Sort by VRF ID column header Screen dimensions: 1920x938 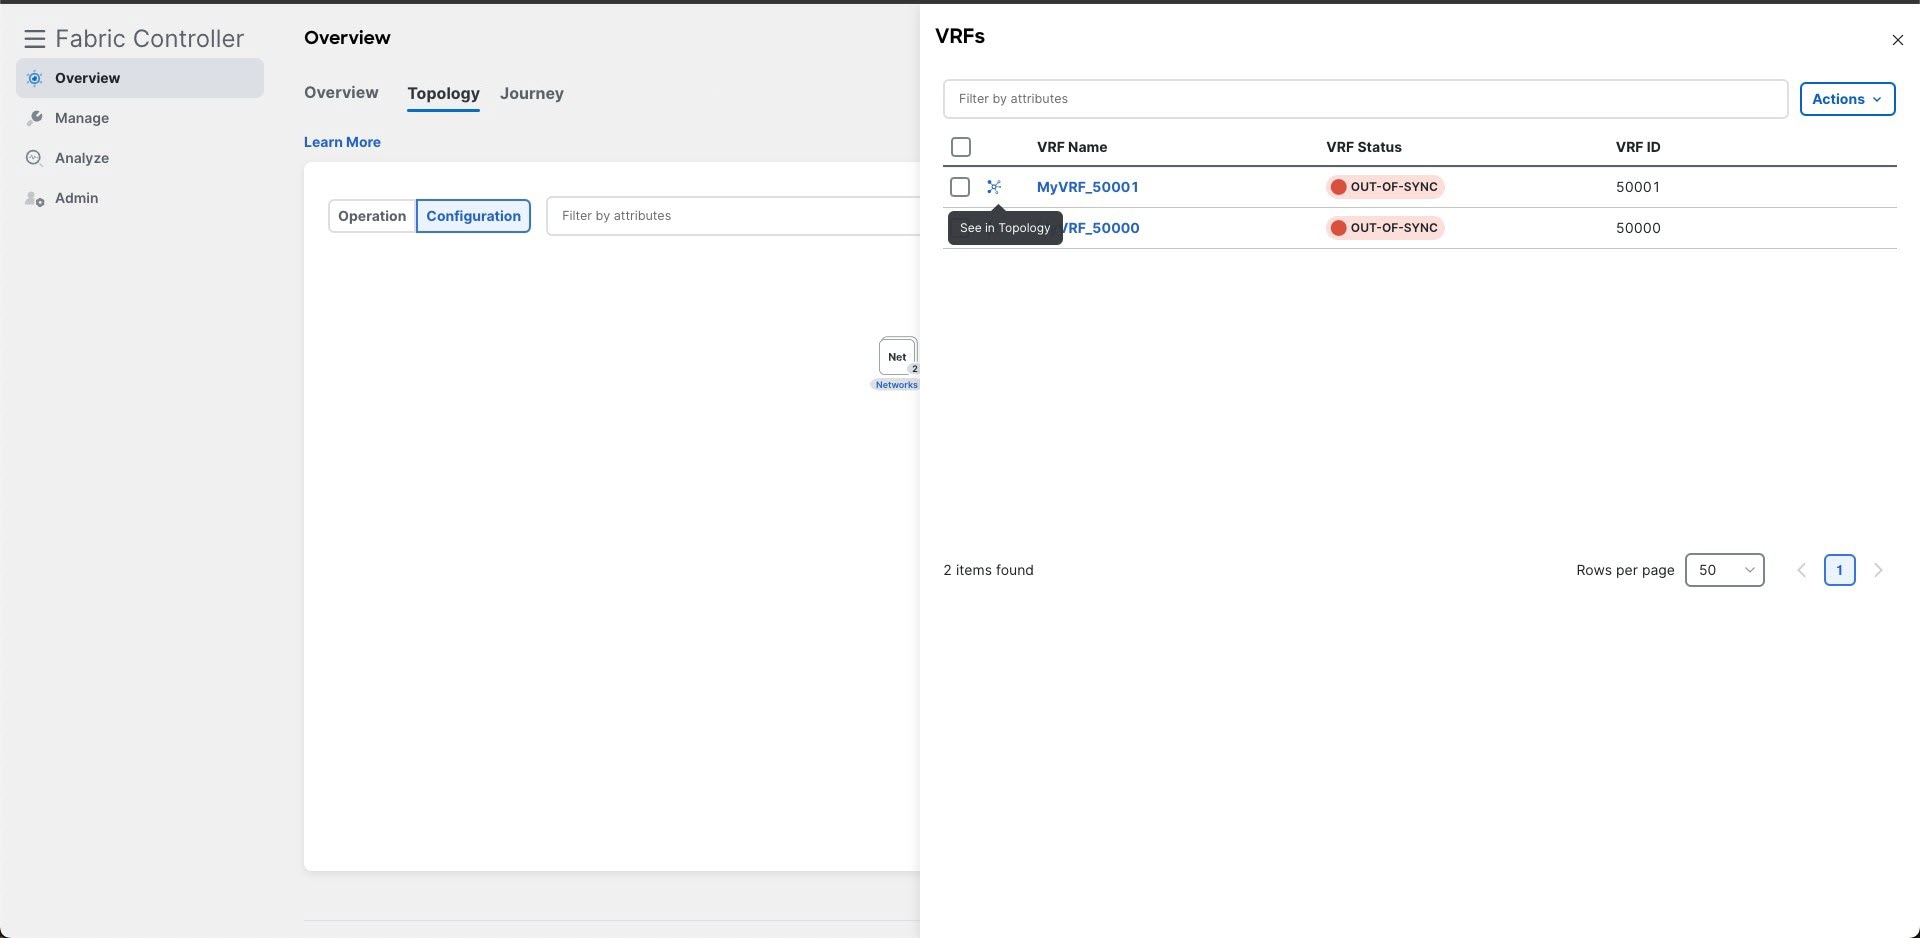coord(1638,147)
